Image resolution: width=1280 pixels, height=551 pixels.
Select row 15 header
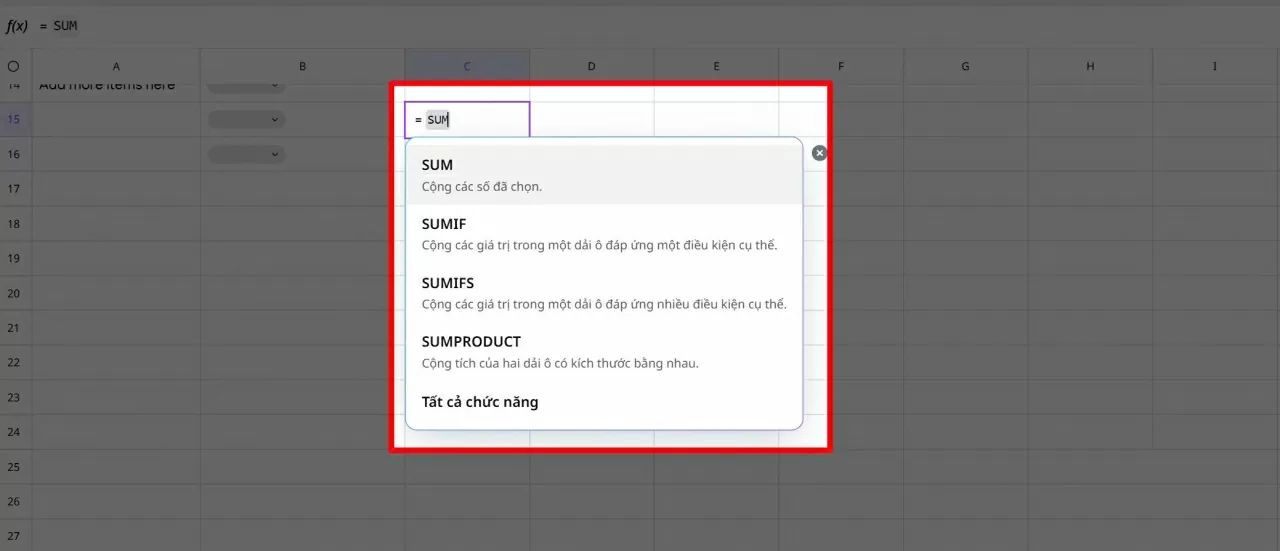14,120
